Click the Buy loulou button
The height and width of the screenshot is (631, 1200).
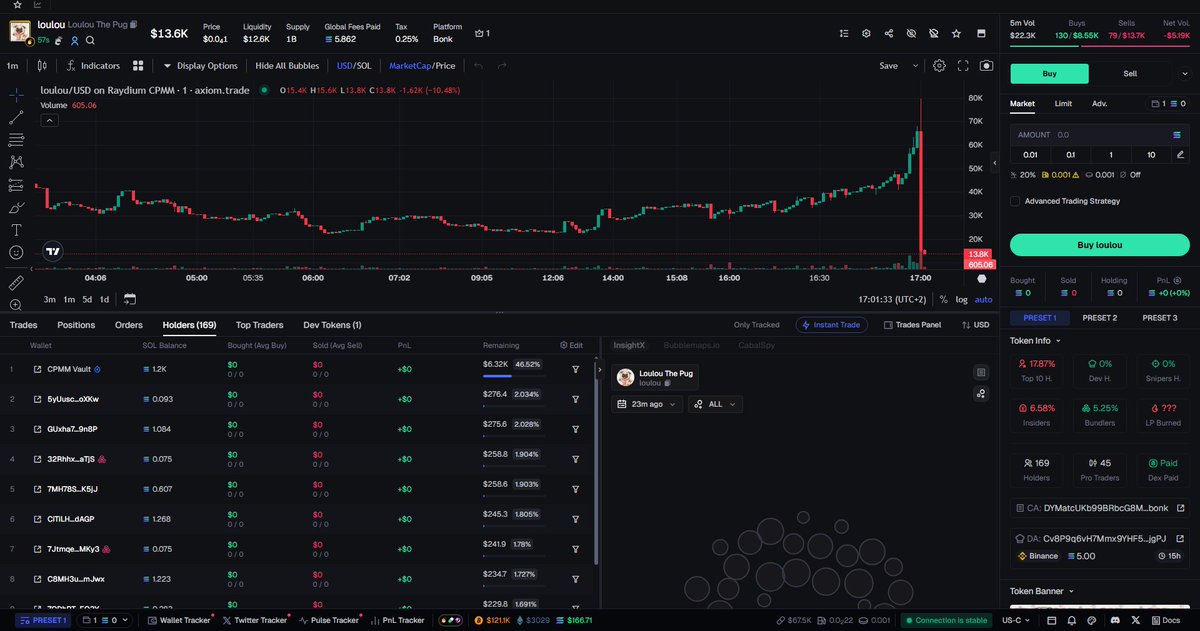(x=1099, y=245)
